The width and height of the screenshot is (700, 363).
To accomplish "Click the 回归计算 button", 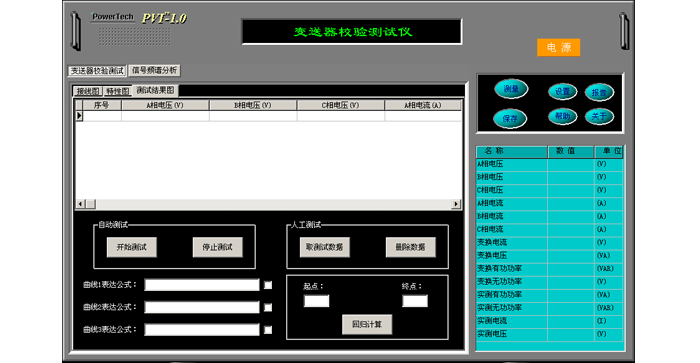I will pos(367,324).
